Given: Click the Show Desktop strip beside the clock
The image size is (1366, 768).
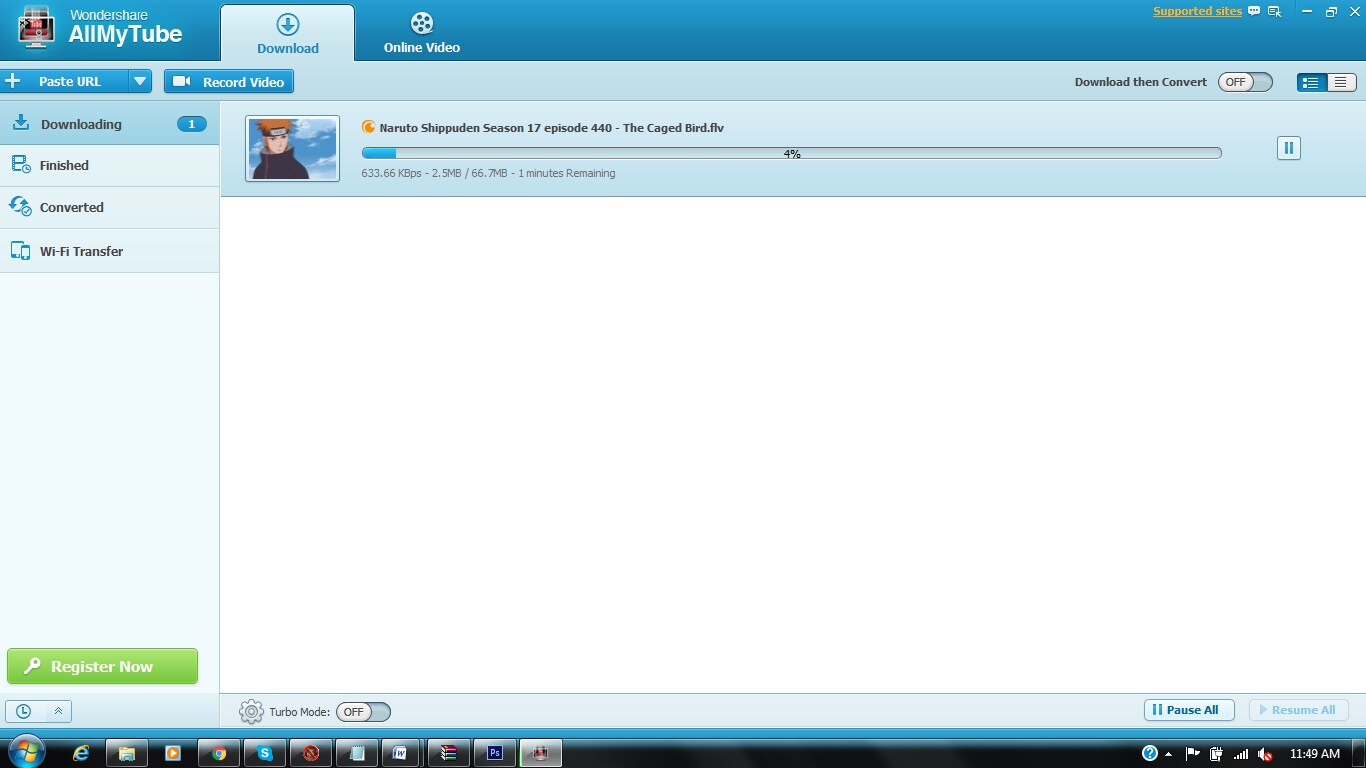Looking at the screenshot, I should 1358,753.
